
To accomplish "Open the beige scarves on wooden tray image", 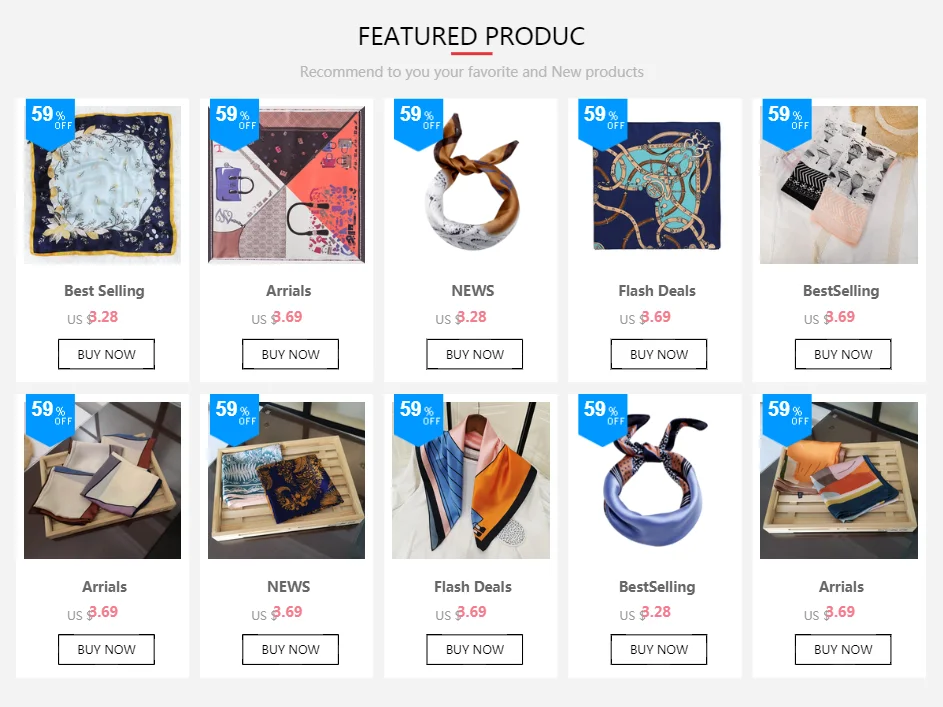I will [102, 480].
